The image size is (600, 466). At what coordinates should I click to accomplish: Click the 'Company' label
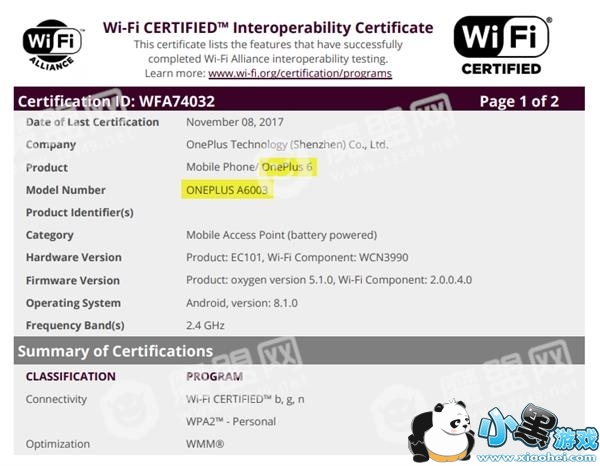[x=51, y=145]
